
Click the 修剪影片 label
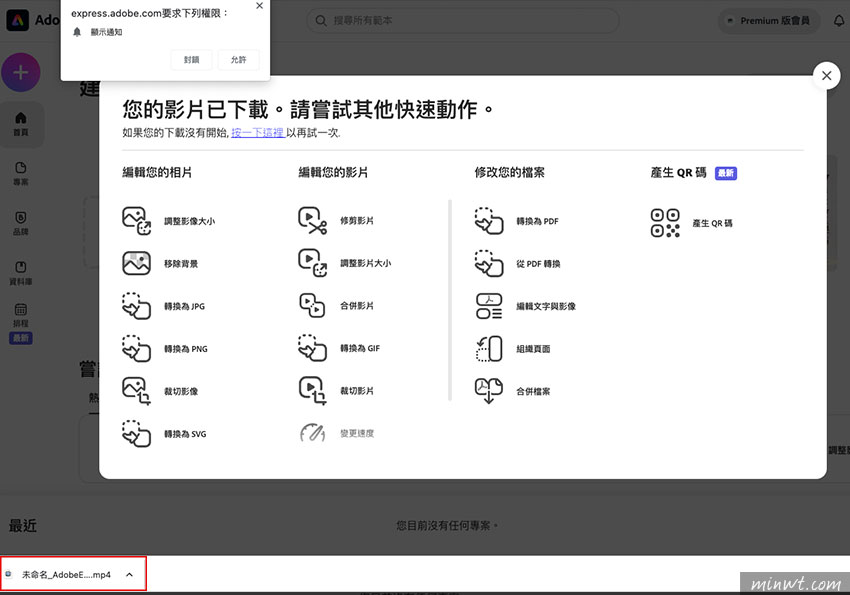[x=357, y=221]
